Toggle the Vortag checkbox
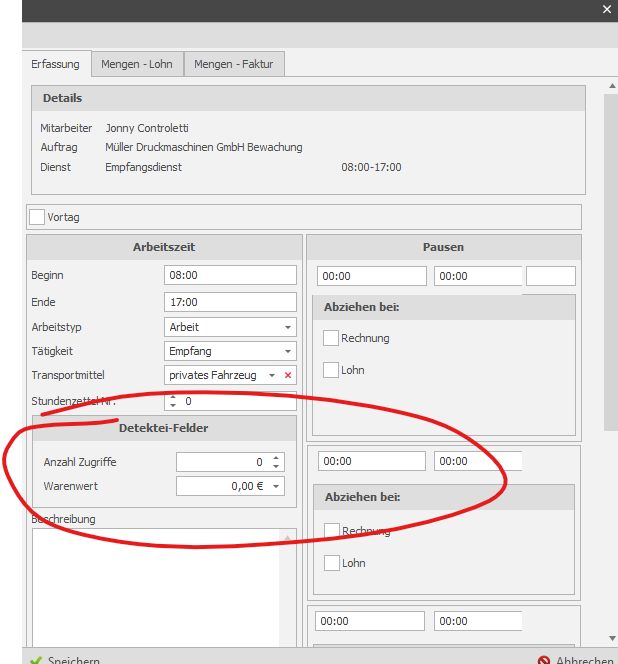The image size is (618, 664). pos(37,217)
